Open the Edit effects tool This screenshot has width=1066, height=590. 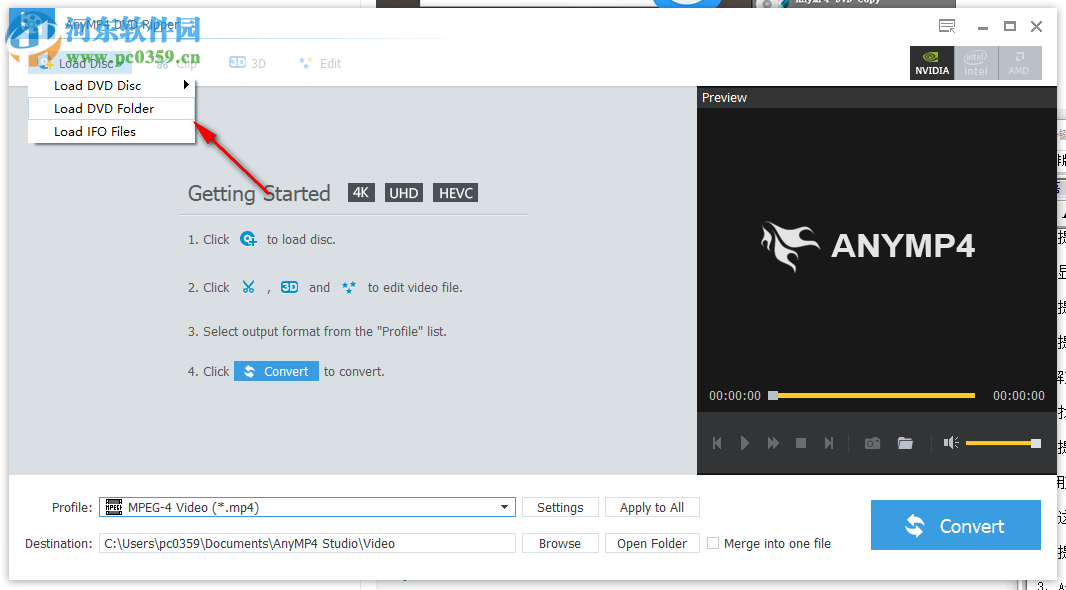pos(320,63)
